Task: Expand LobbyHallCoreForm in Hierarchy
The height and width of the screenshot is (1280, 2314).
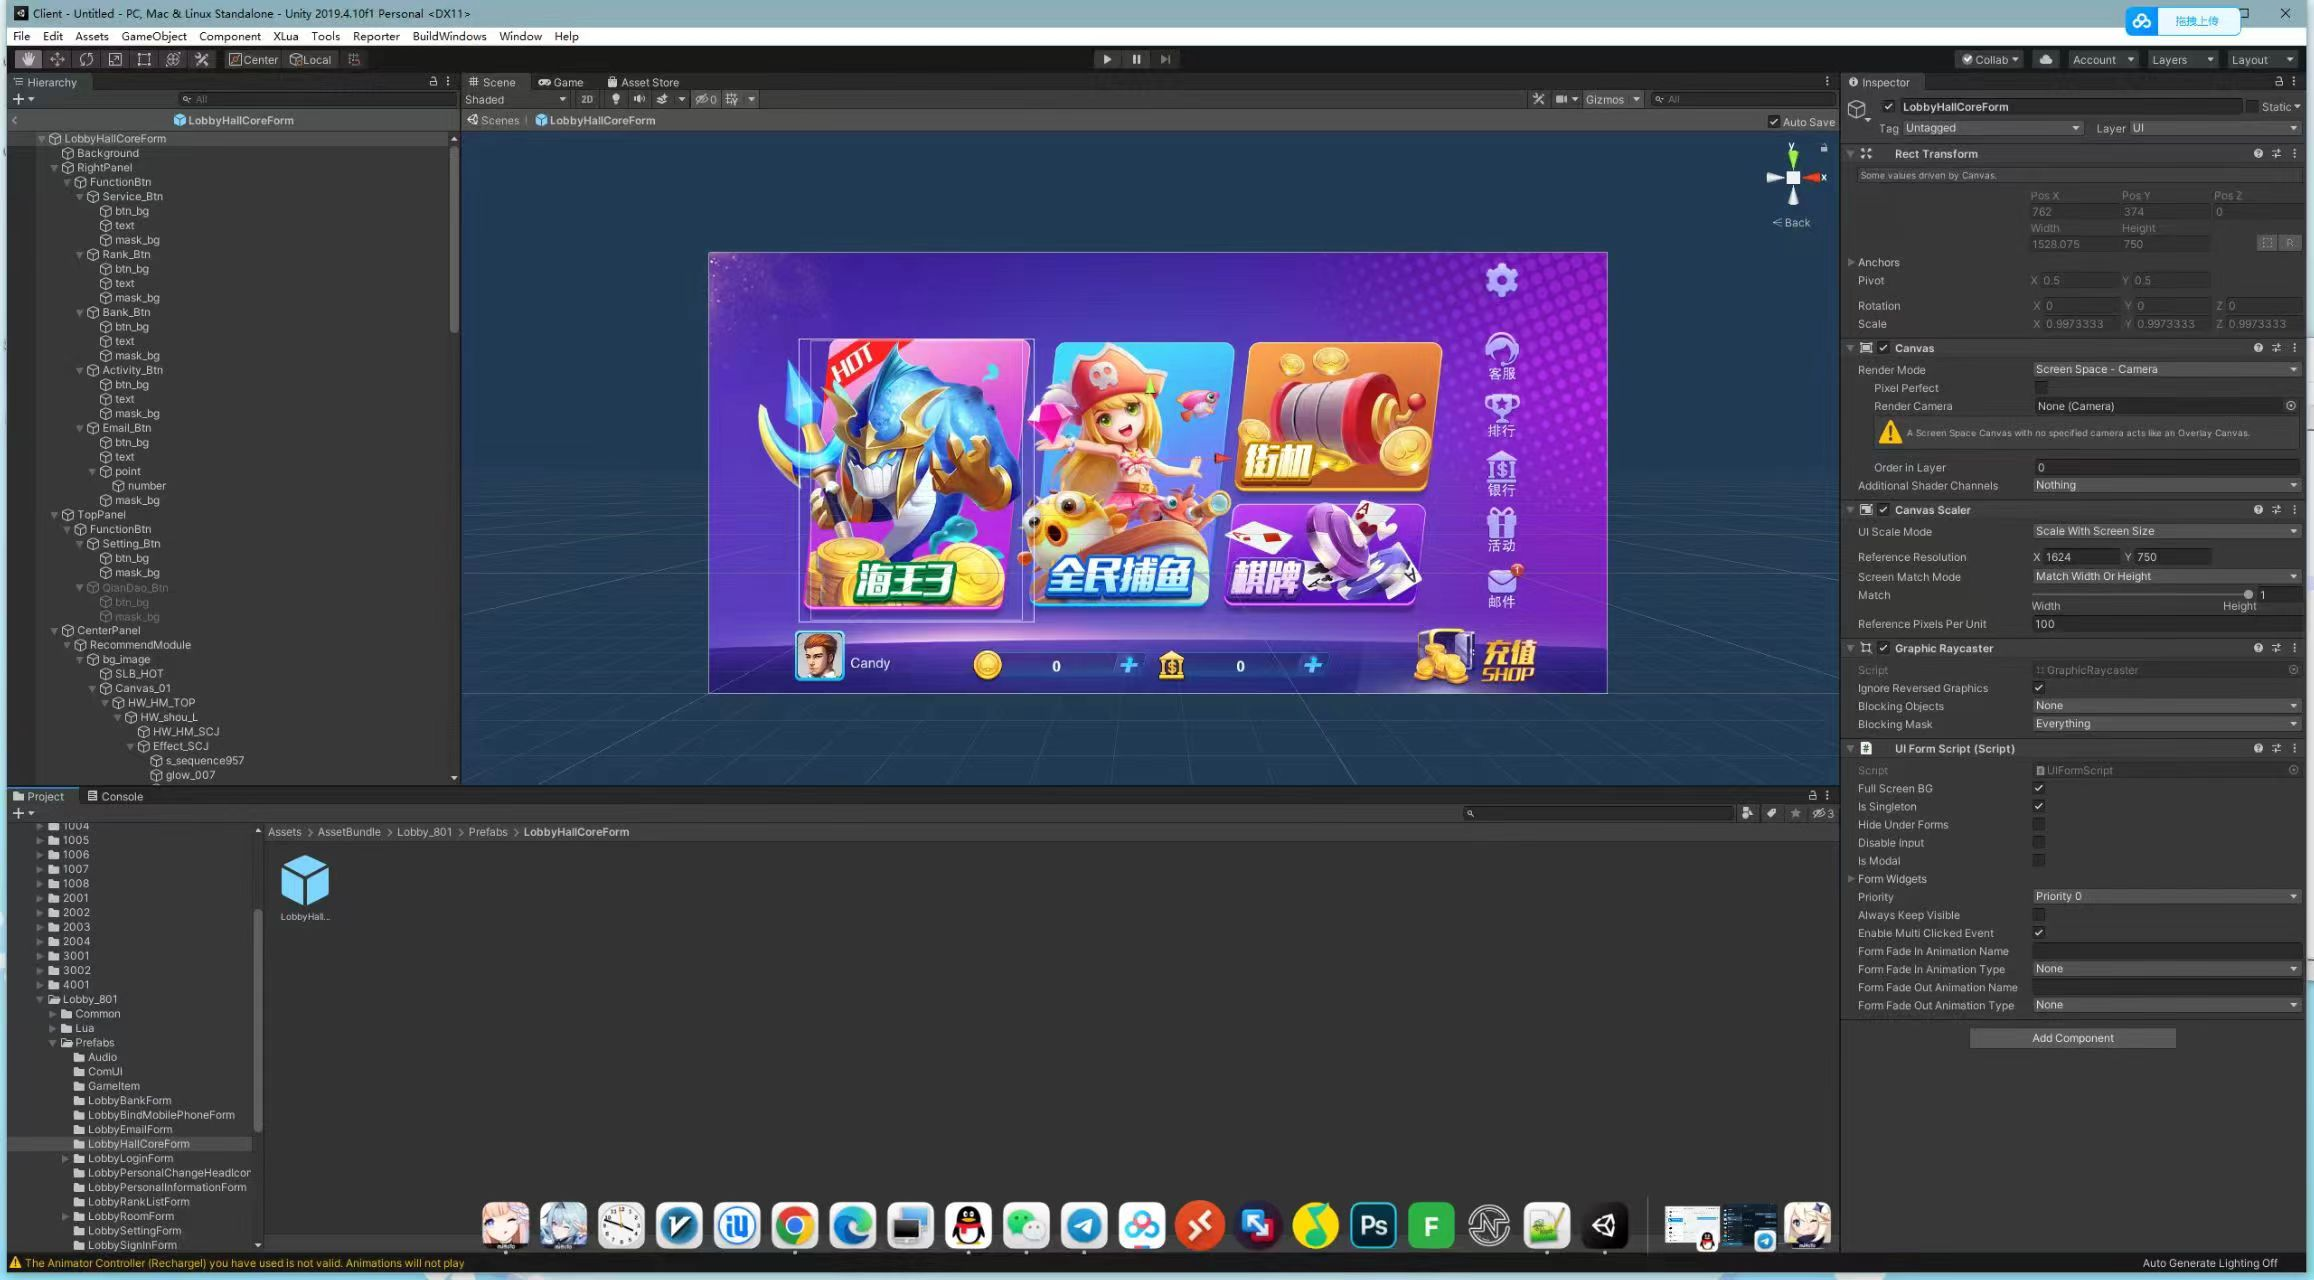Action: coord(41,137)
